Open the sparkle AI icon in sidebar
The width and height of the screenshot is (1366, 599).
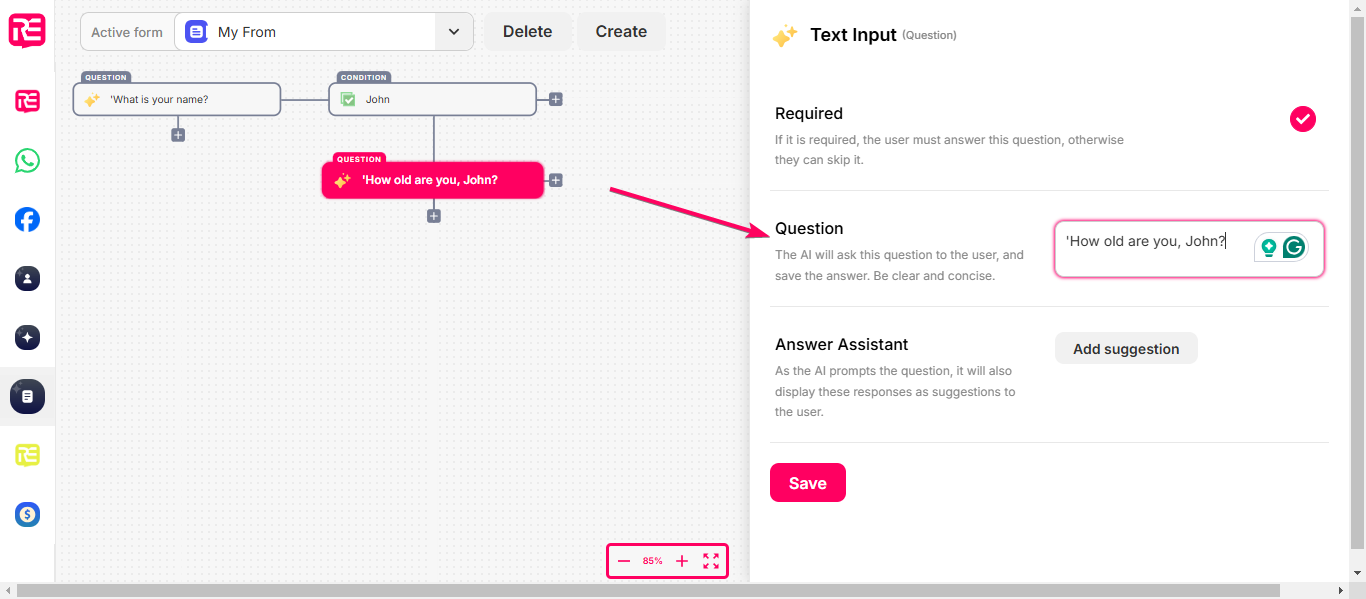[27, 337]
